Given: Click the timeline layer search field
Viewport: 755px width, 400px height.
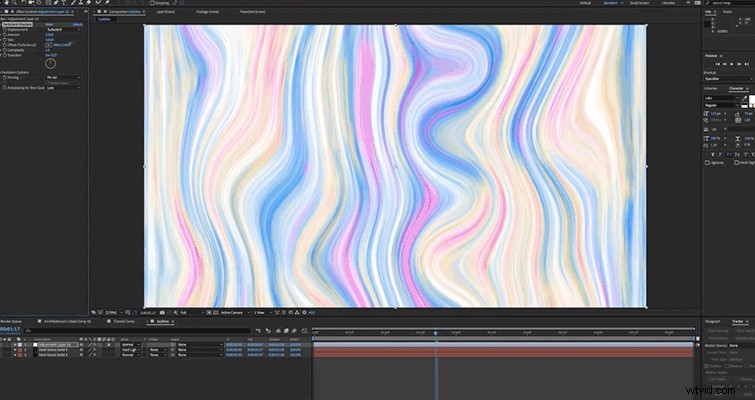Looking at the screenshot, I should click(137, 330).
